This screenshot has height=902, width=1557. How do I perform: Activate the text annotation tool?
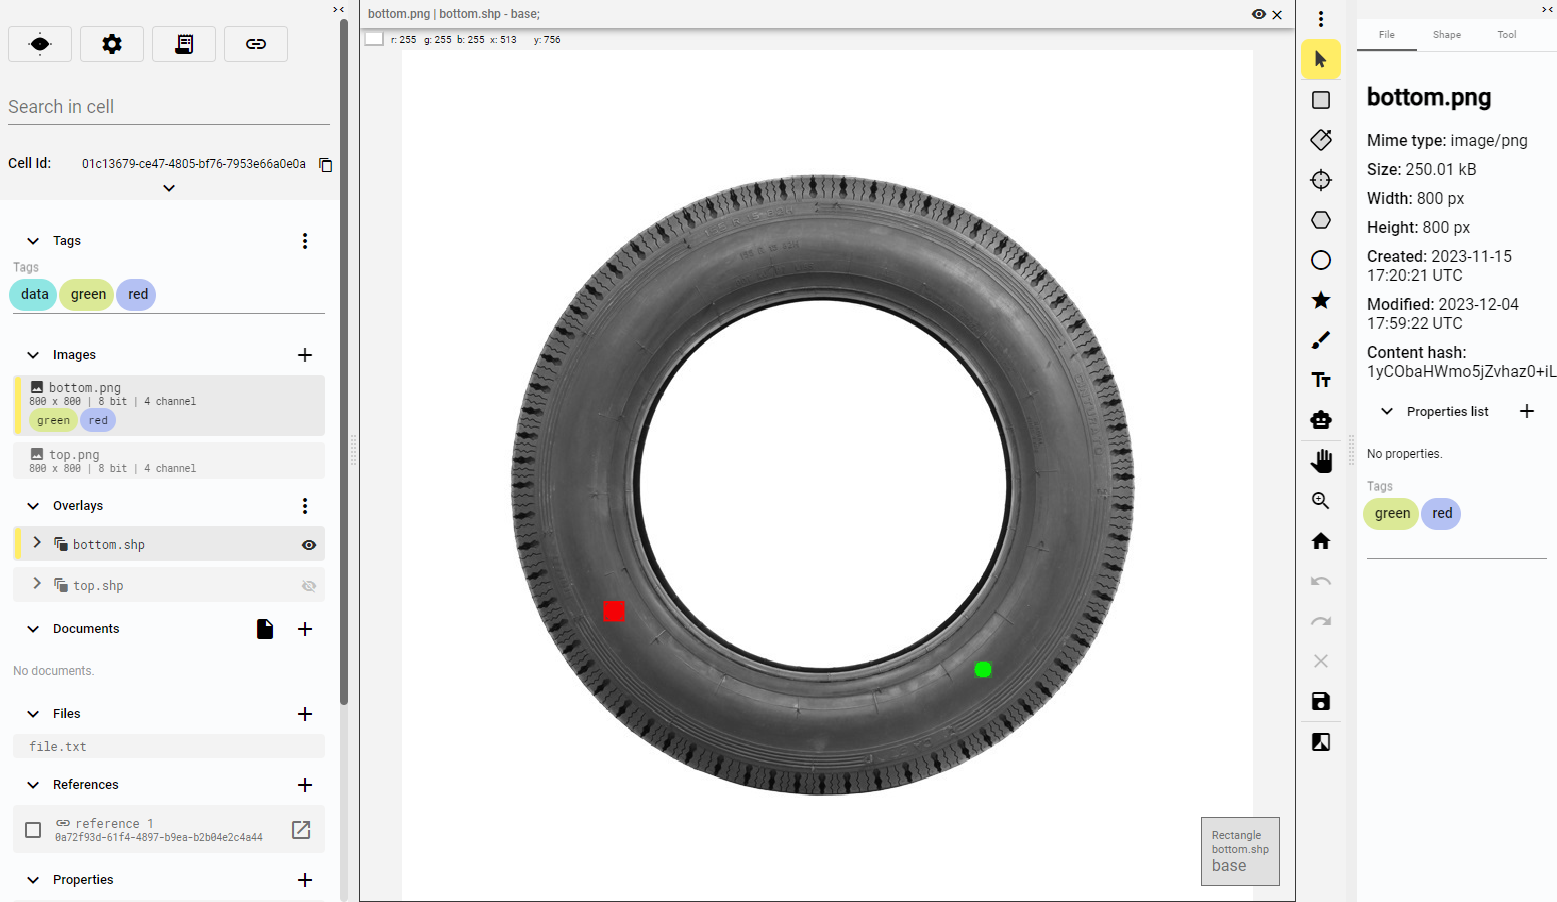click(x=1321, y=380)
